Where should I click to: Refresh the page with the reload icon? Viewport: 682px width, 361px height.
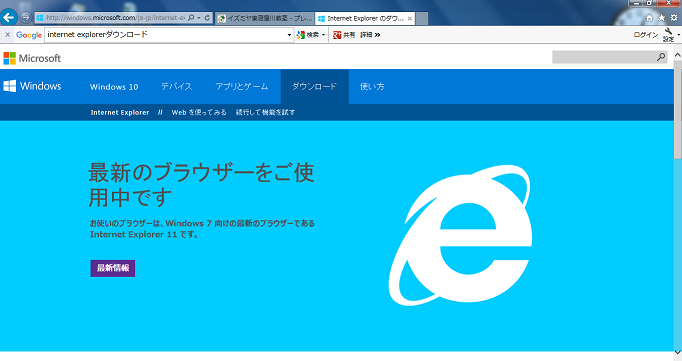(207, 18)
